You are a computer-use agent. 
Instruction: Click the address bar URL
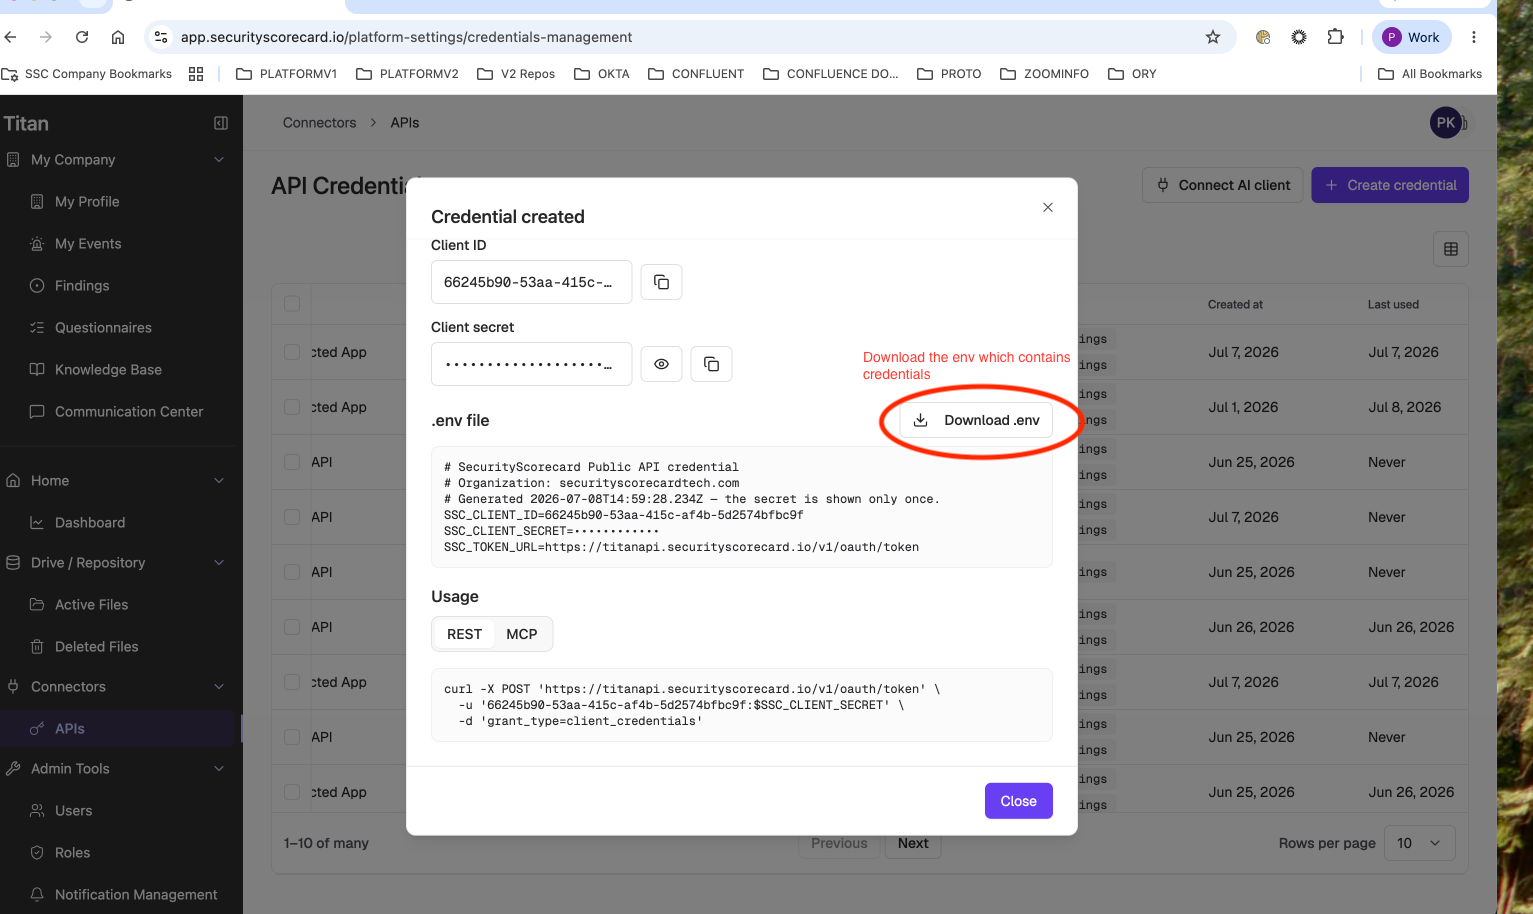pyautogui.click(x=406, y=37)
